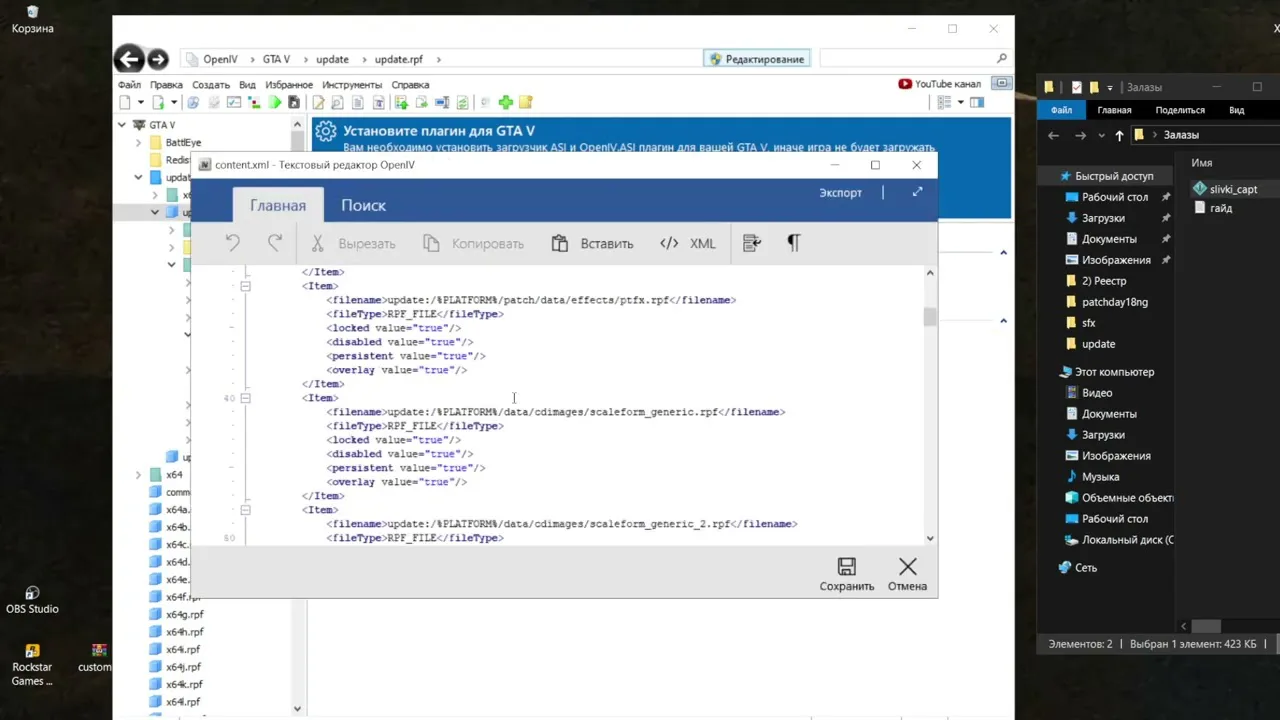Collapse the Item block with scaleform_generic_2.rpf
1280x720 pixels.
(245, 510)
